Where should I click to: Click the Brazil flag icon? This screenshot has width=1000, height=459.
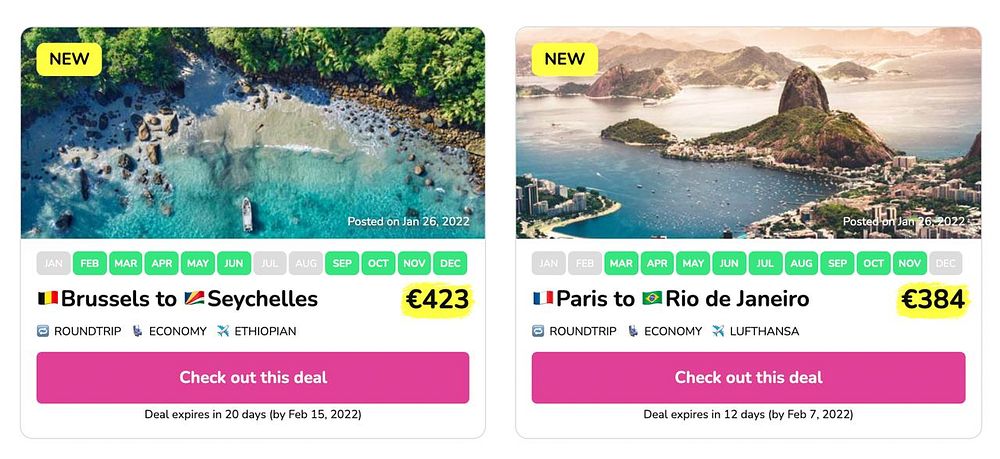point(652,299)
